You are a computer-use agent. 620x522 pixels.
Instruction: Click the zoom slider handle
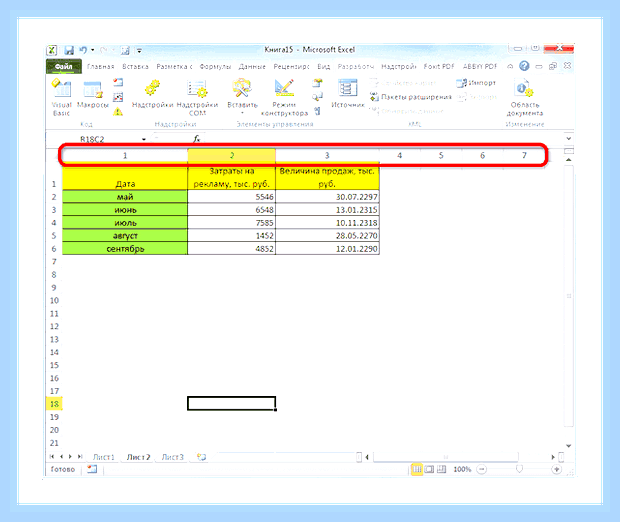point(519,469)
